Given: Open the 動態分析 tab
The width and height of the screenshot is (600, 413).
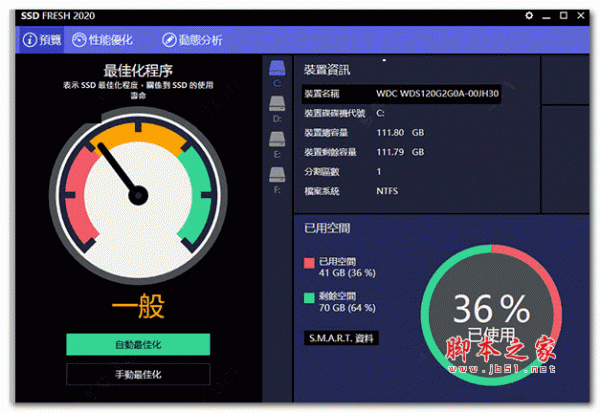Looking at the screenshot, I should point(192,40).
